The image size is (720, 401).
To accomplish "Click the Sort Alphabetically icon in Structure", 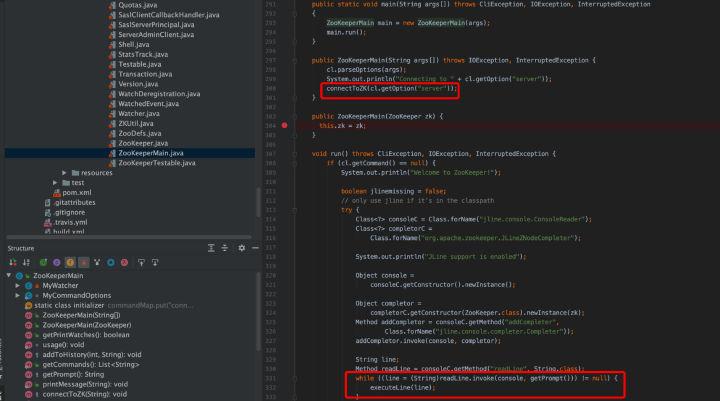I will pos(27,262).
